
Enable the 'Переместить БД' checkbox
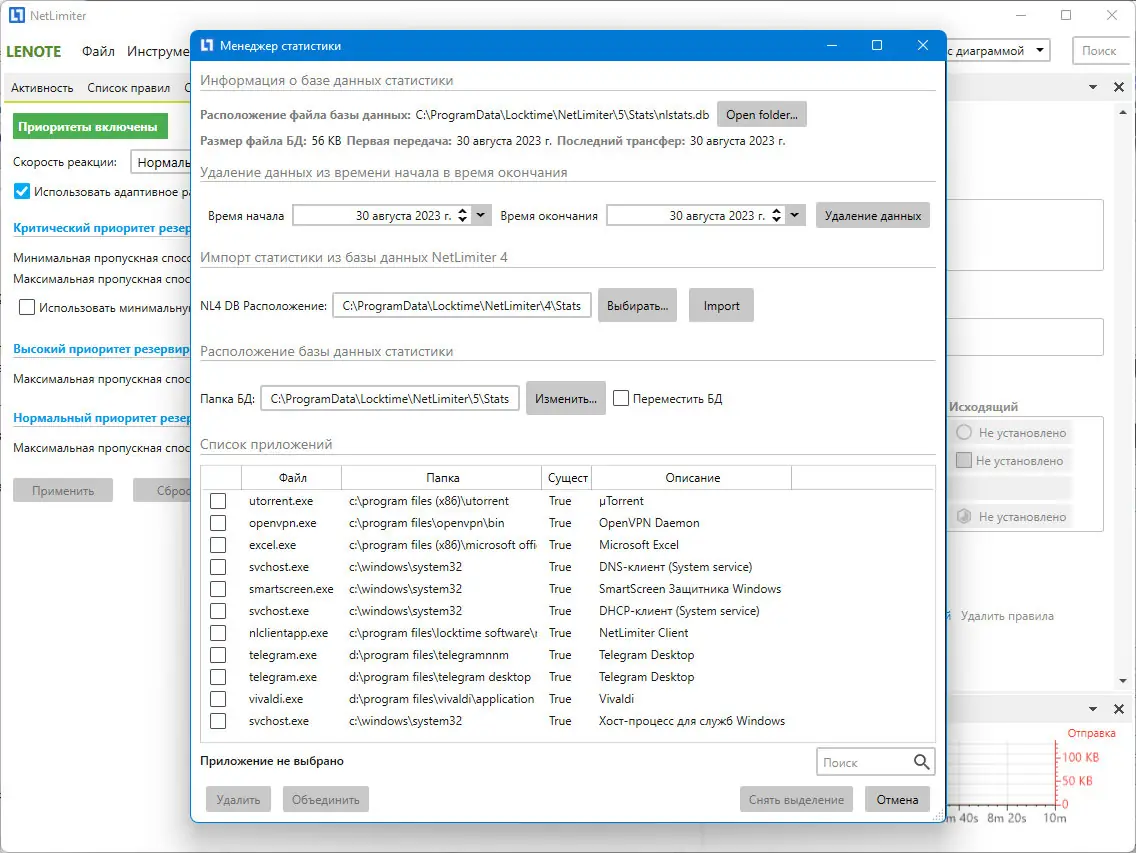[x=621, y=399]
